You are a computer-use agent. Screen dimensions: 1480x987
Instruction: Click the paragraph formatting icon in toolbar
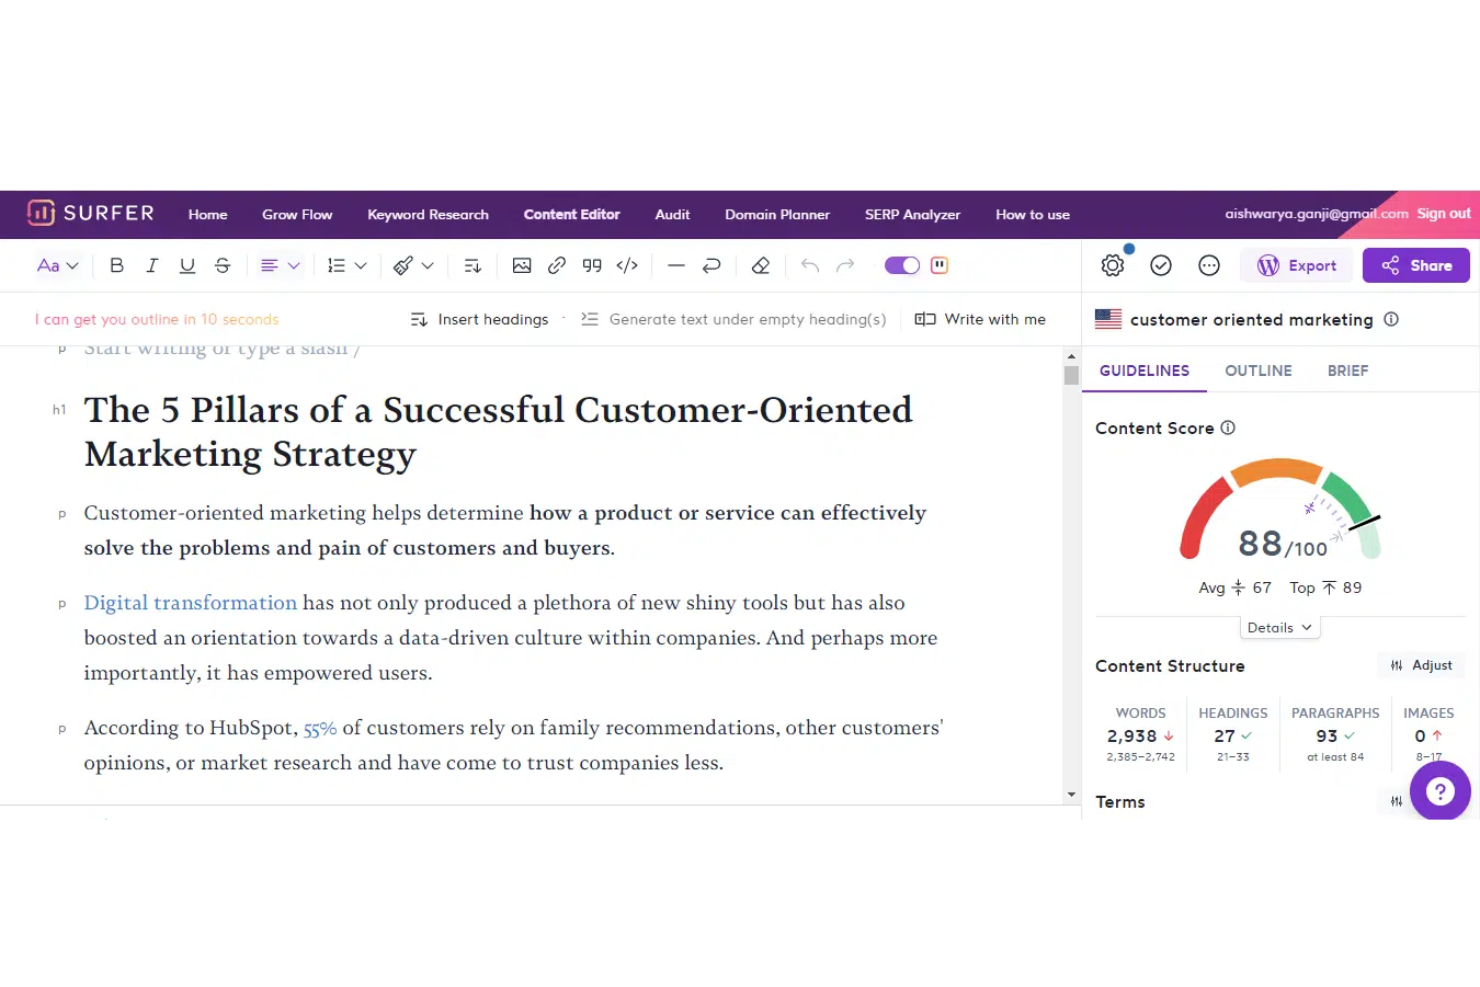coord(473,265)
